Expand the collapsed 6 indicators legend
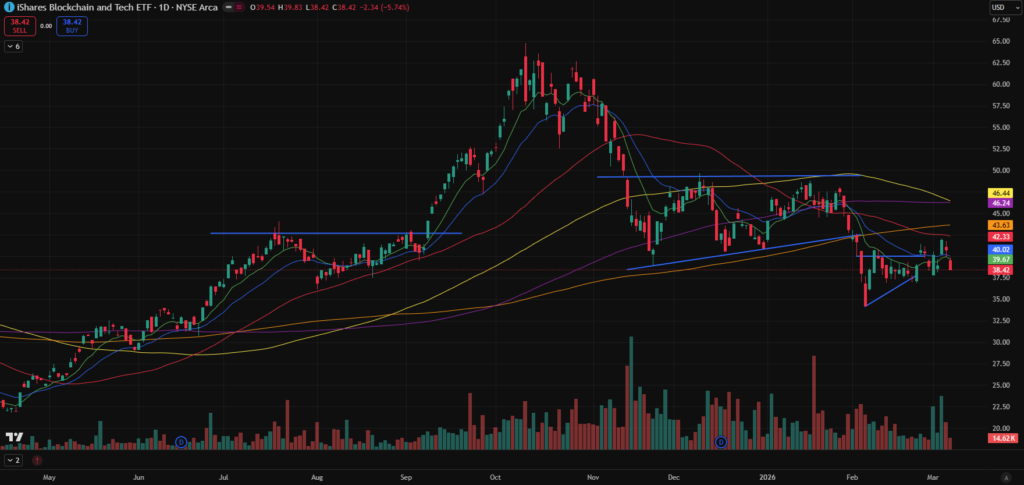This screenshot has width=1024, height=485. coord(13,46)
